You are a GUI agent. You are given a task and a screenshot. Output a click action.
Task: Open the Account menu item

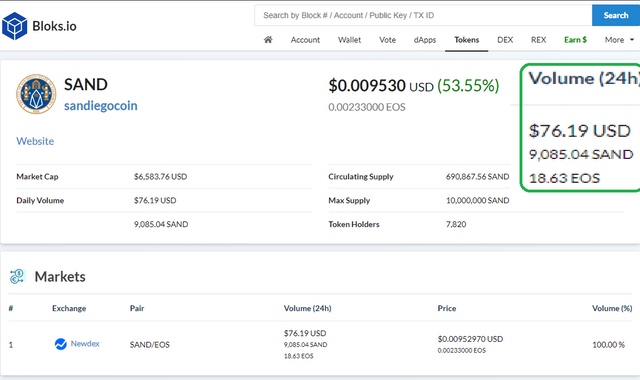(x=305, y=40)
